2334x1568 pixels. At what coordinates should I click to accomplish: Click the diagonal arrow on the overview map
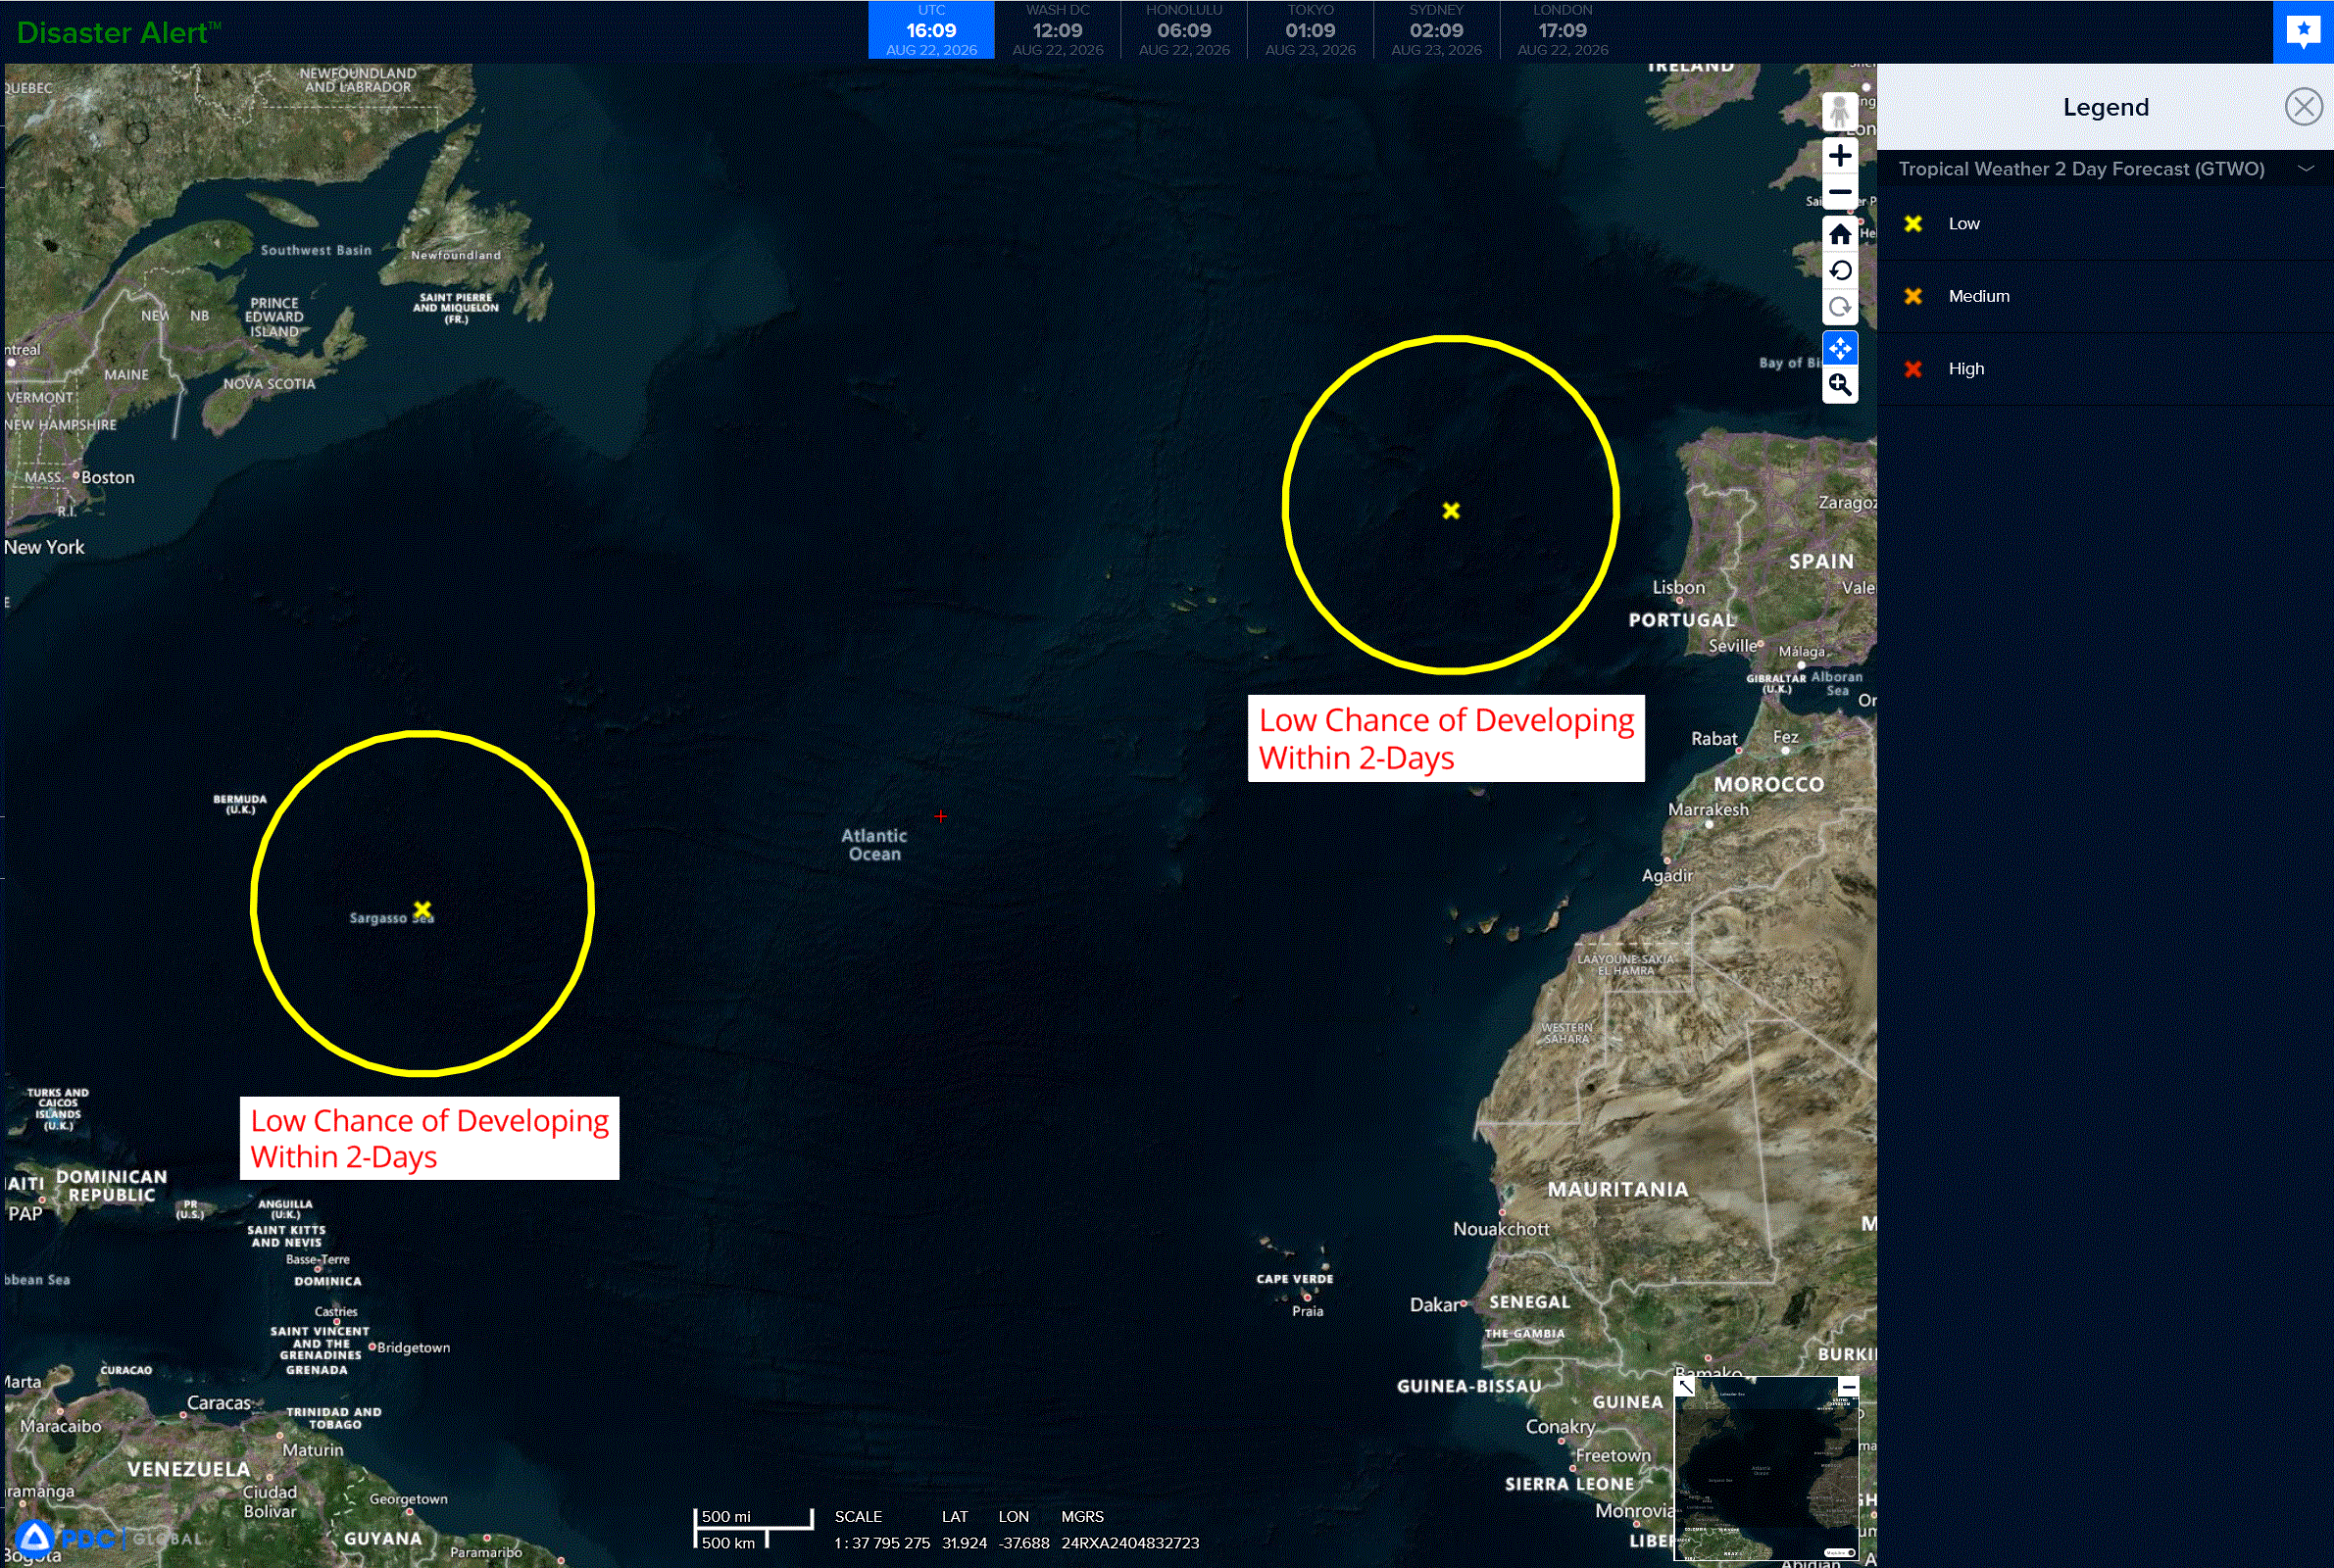point(1685,1386)
